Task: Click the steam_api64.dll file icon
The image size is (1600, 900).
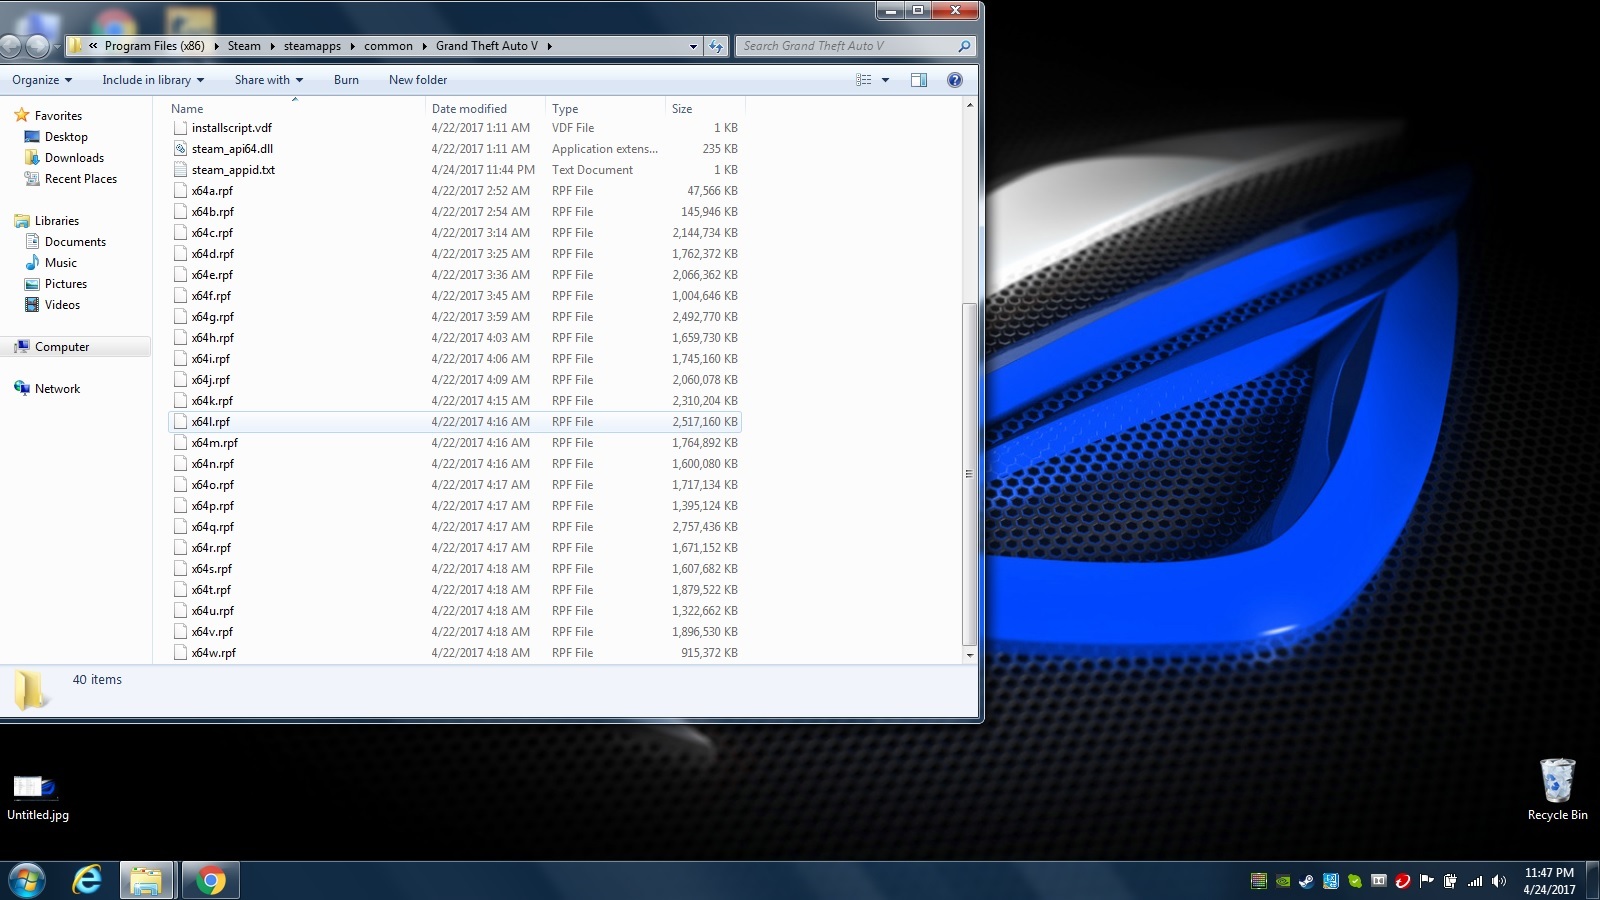Action: tap(181, 149)
